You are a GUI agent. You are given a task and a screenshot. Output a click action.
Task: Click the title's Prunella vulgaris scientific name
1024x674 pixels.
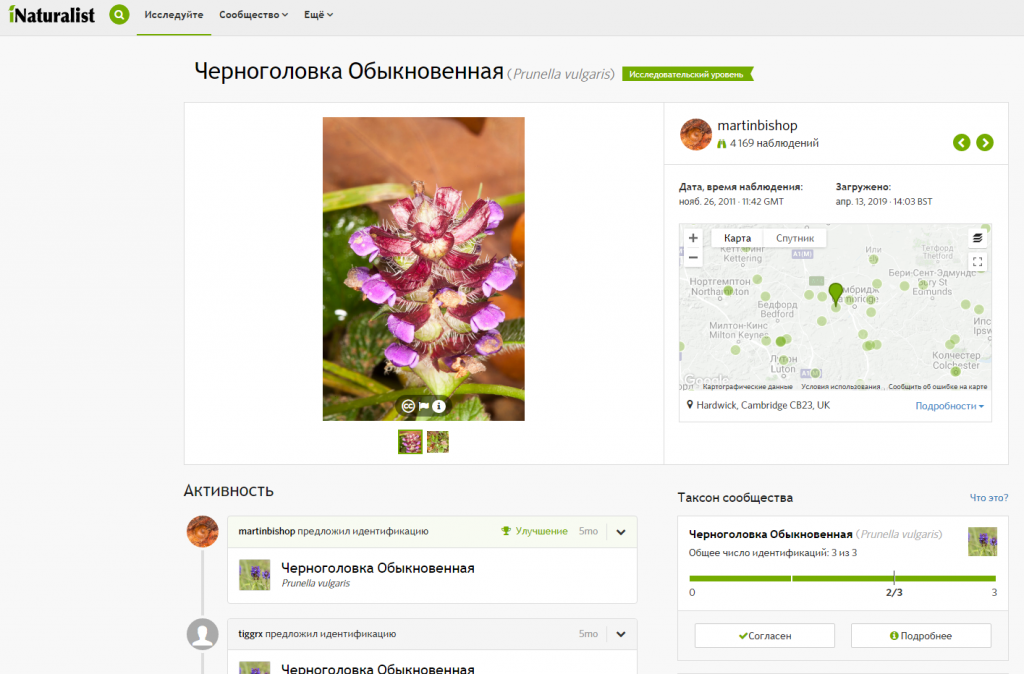563,74
